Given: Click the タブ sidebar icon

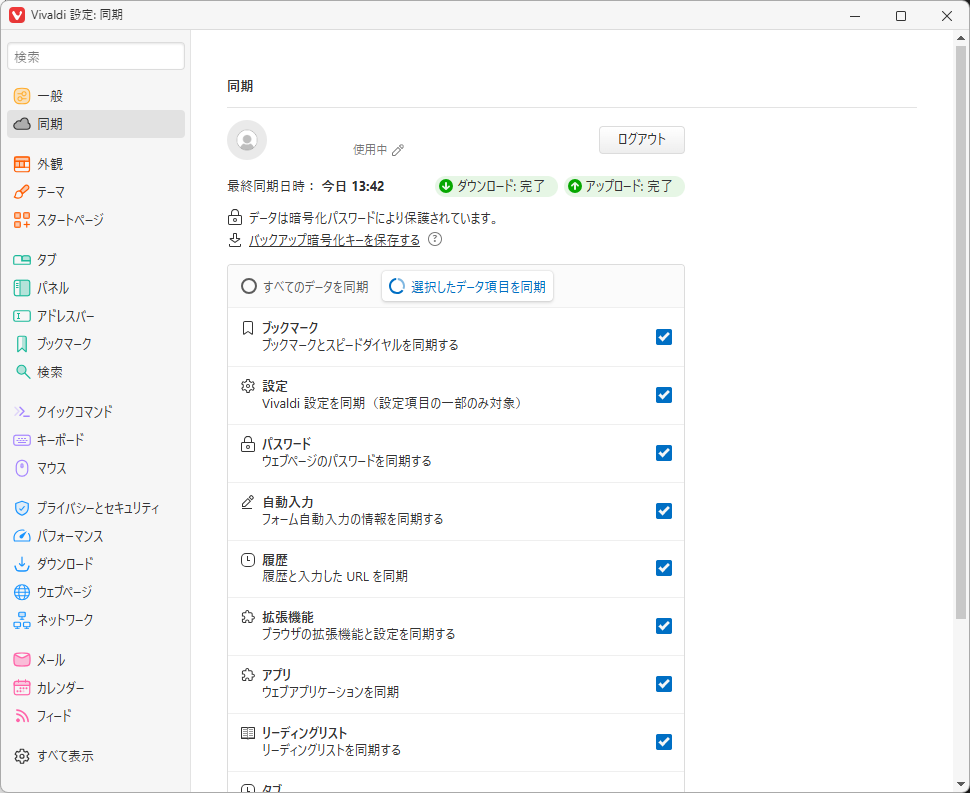Looking at the screenshot, I should 22,260.
